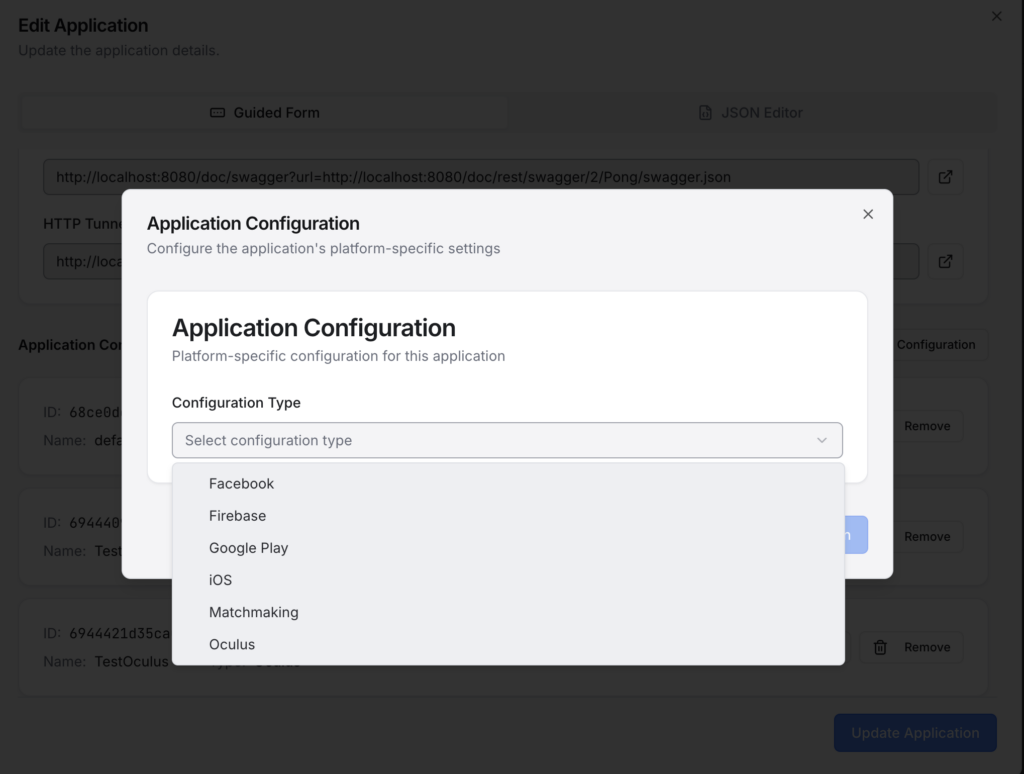Close the Edit Application panel
The image size is (1024, 774).
pos(996,17)
